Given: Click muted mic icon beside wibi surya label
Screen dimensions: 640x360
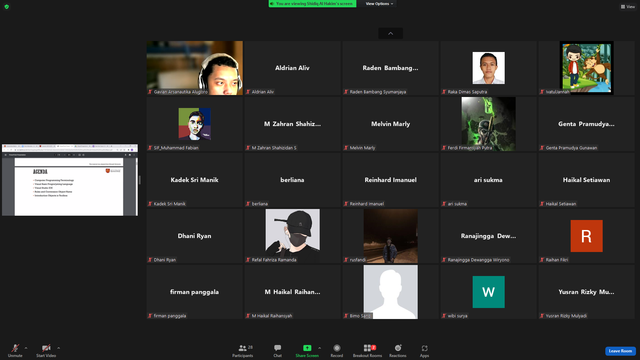Looking at the screenshot, I should [444, 316].
